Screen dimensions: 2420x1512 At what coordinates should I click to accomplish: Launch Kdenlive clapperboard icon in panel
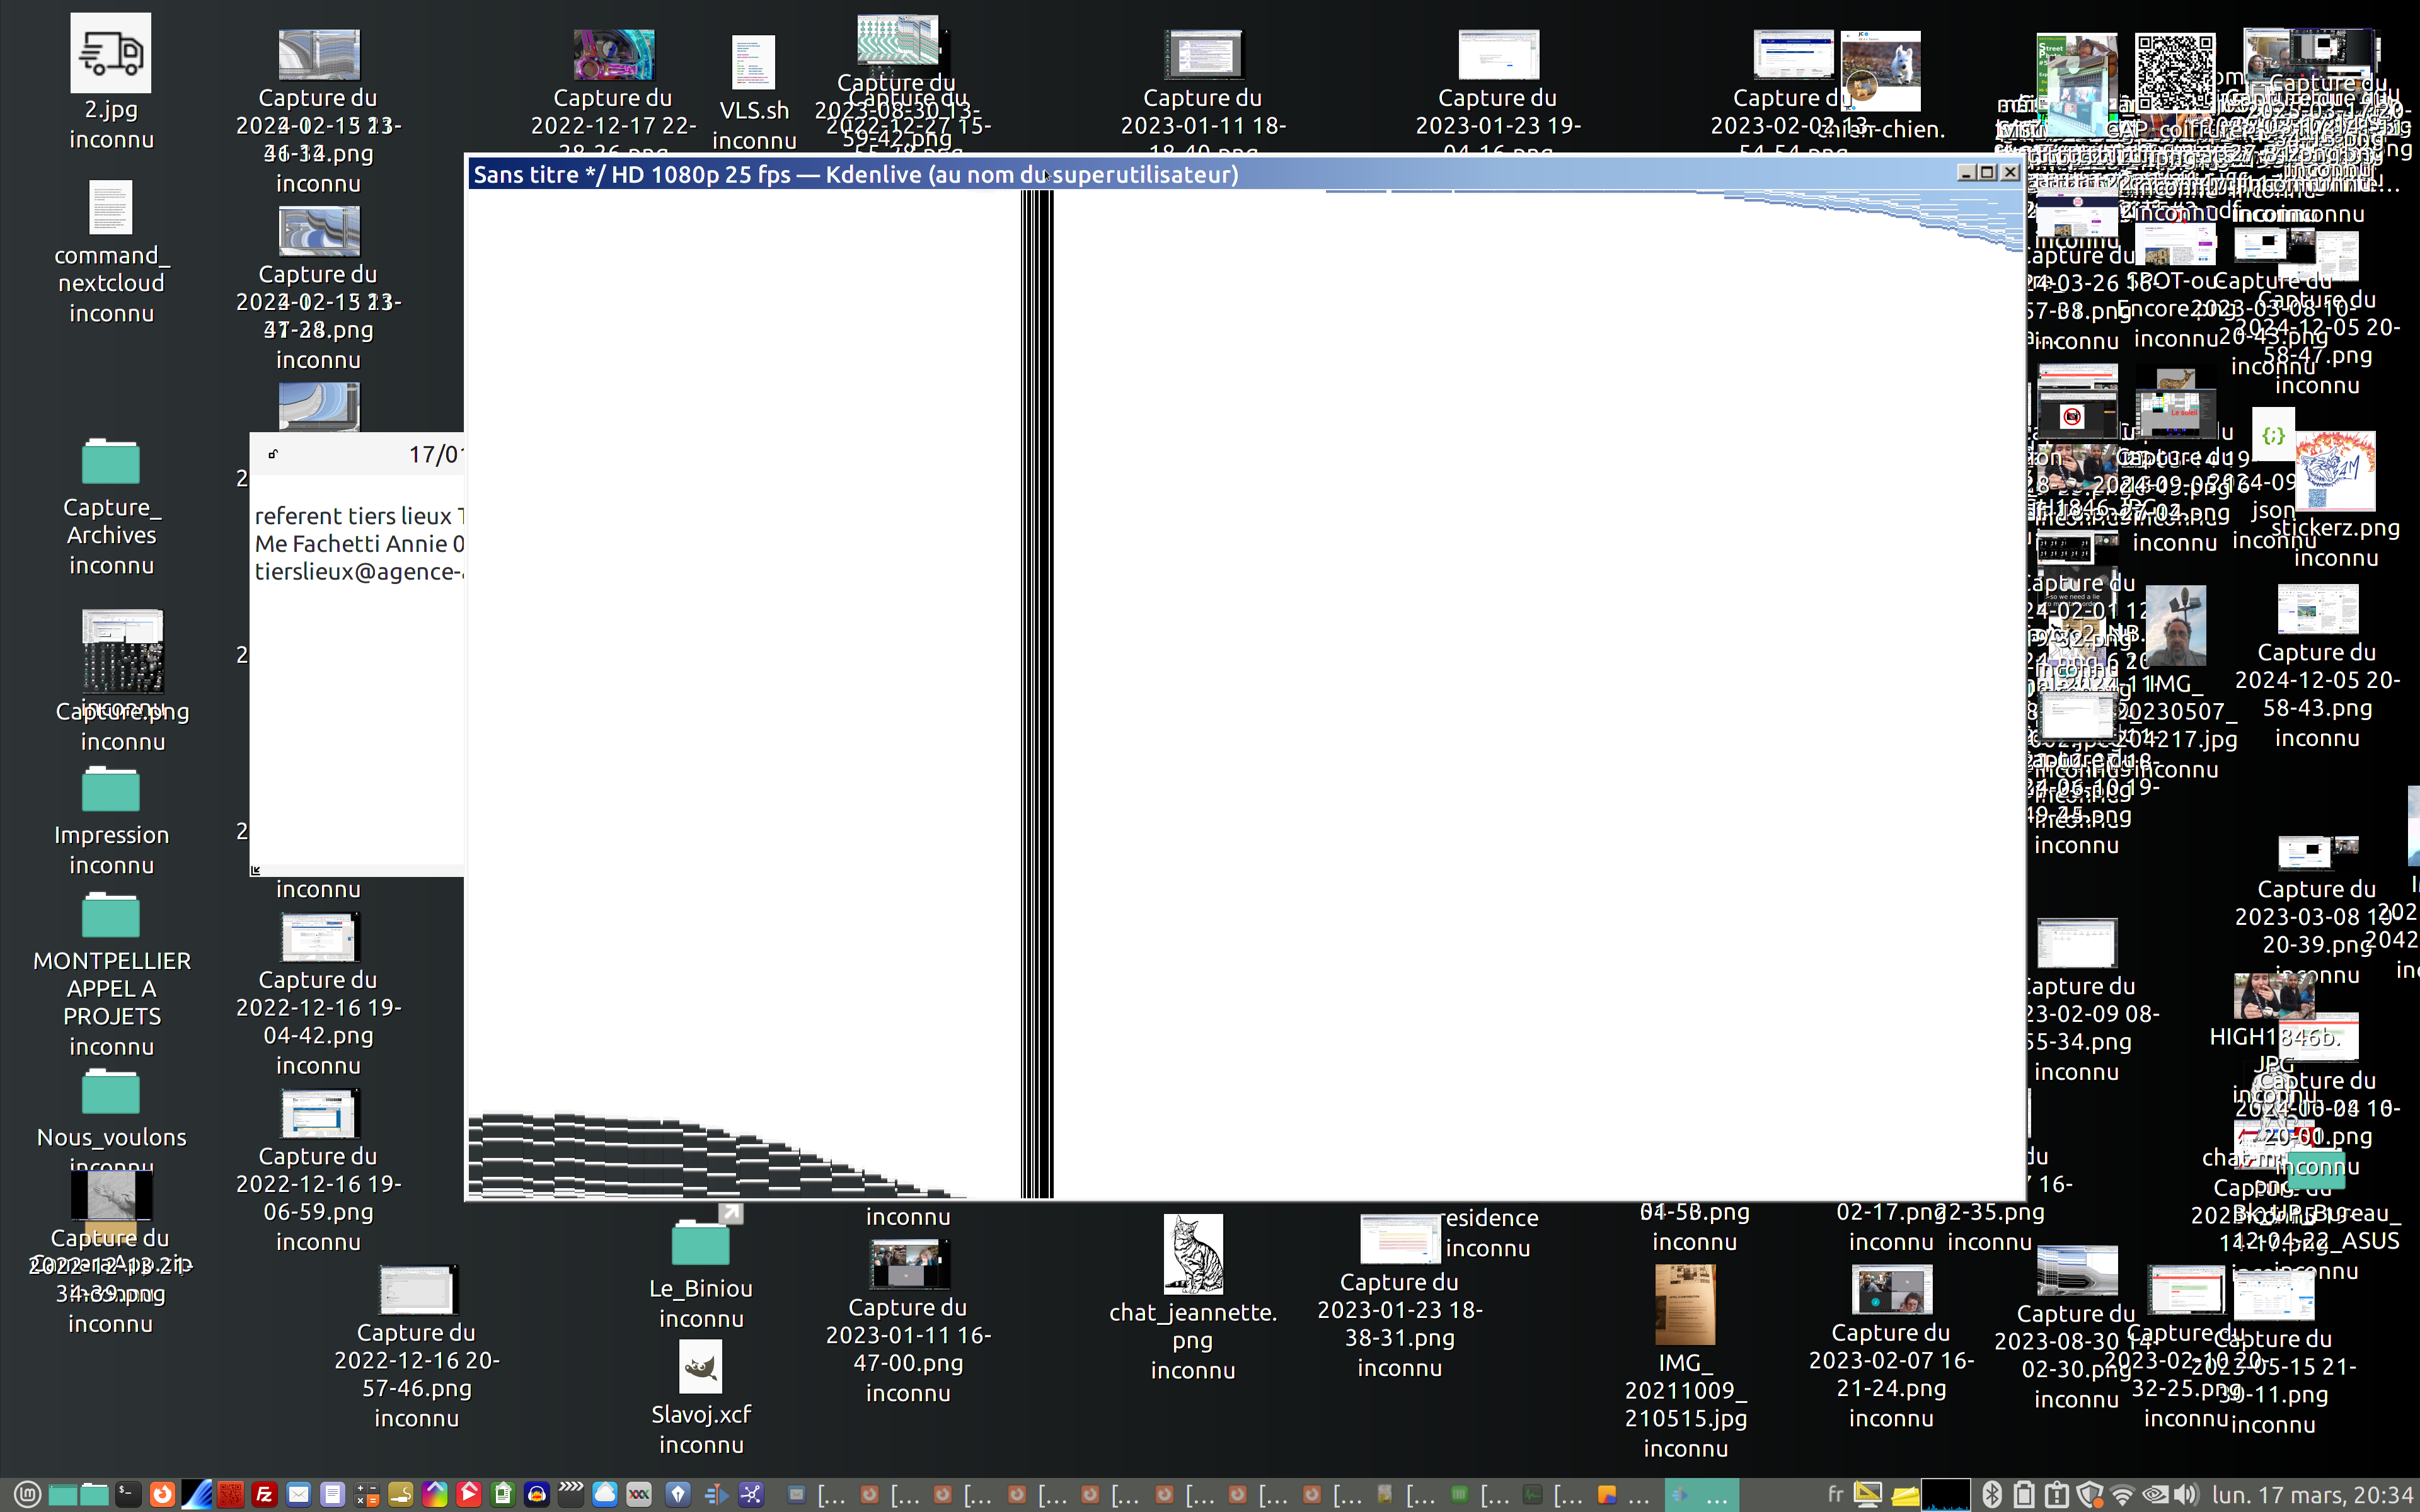(571, 1495)
